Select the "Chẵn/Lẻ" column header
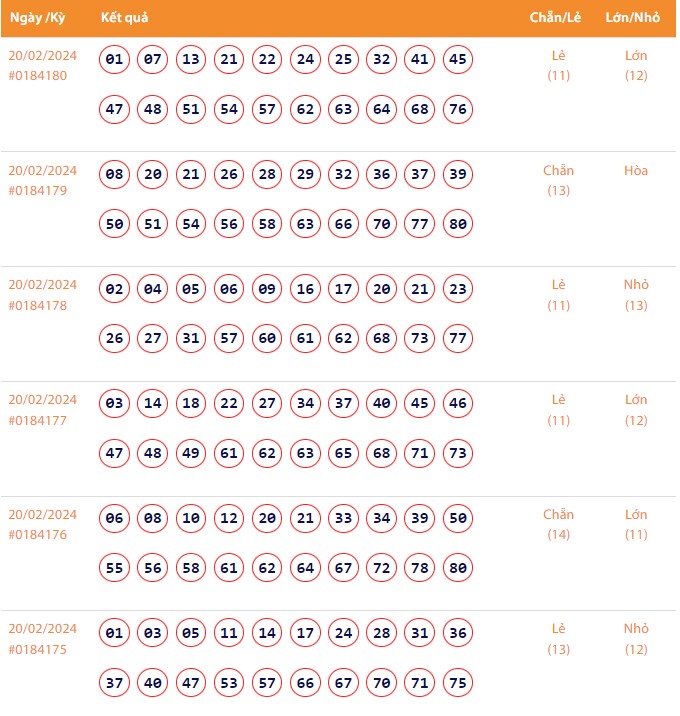The height and width of the screenshot is (716, 680). click(x=558, y=18)
